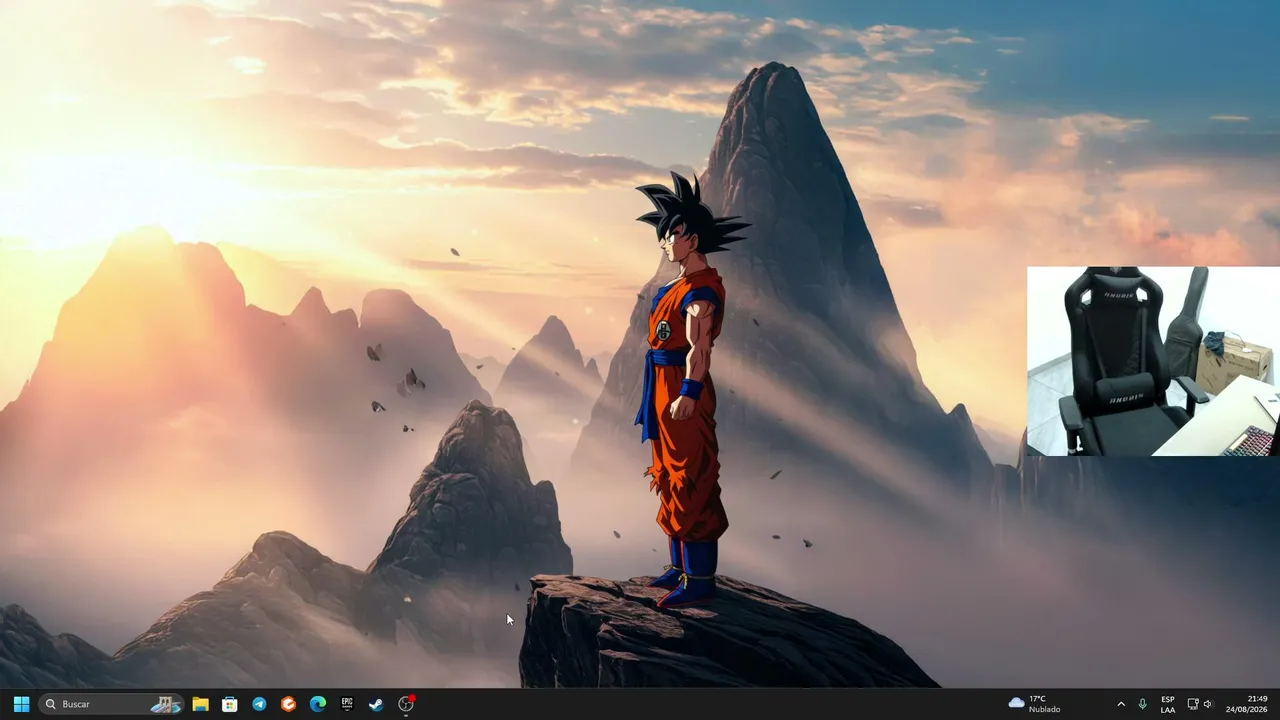Open the Windows Start menu

[21, 704]
